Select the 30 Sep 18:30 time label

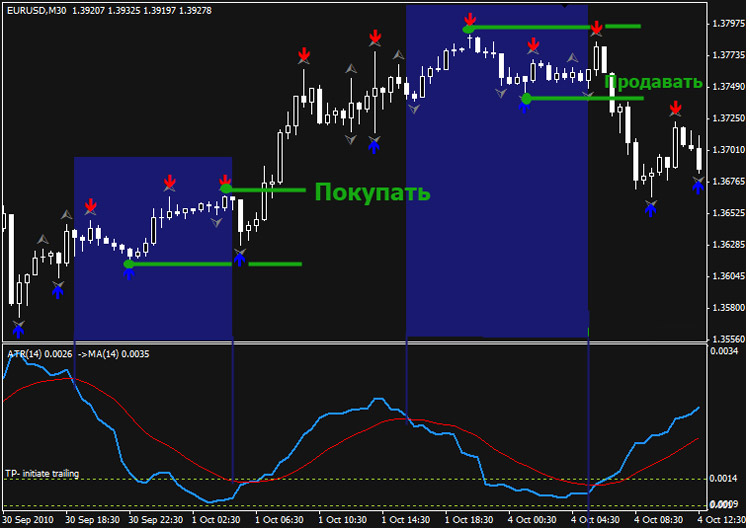click(x=94, y=521)
